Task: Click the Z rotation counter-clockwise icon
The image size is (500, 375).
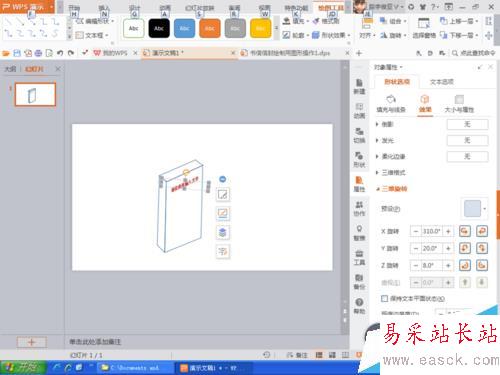Action: pyautogui.click(x=481, y=265)
